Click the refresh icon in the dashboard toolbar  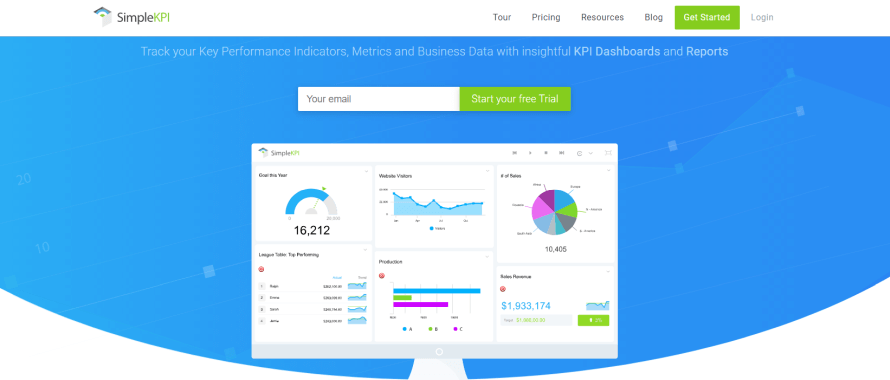pyautogui.click(x=580, y=153)
